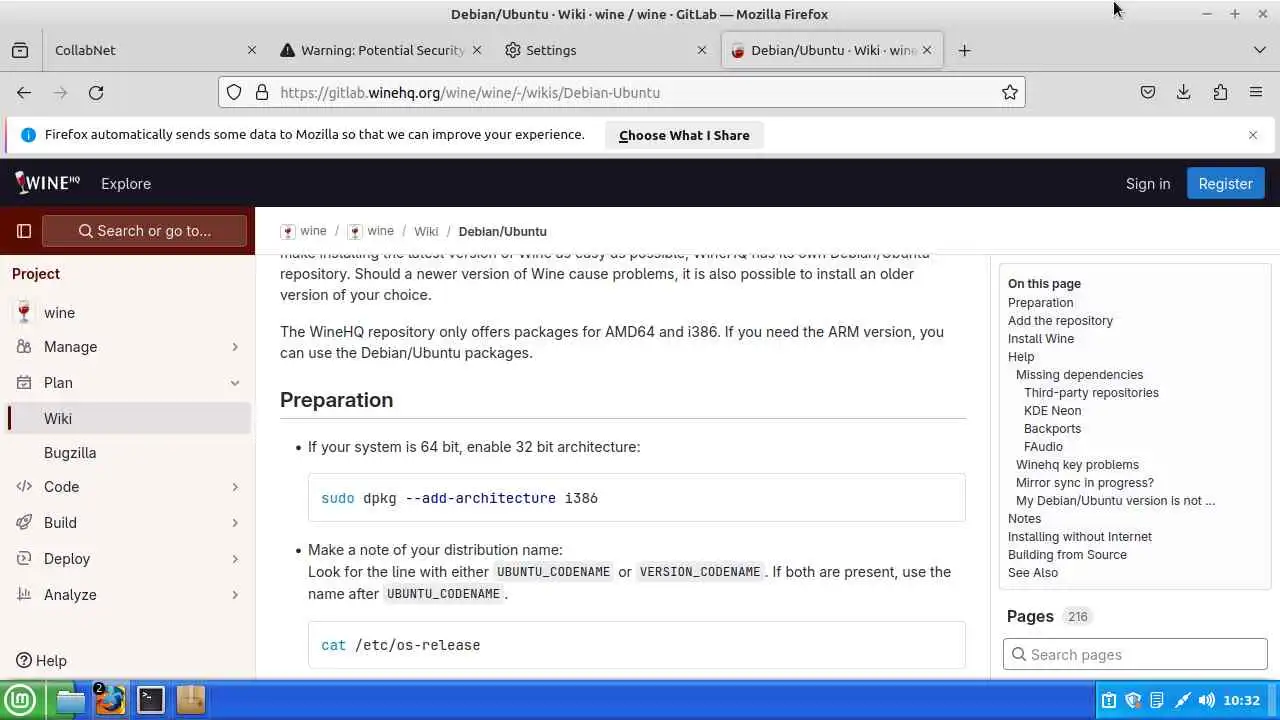Click the Sign in link

tap(1148, 183)
